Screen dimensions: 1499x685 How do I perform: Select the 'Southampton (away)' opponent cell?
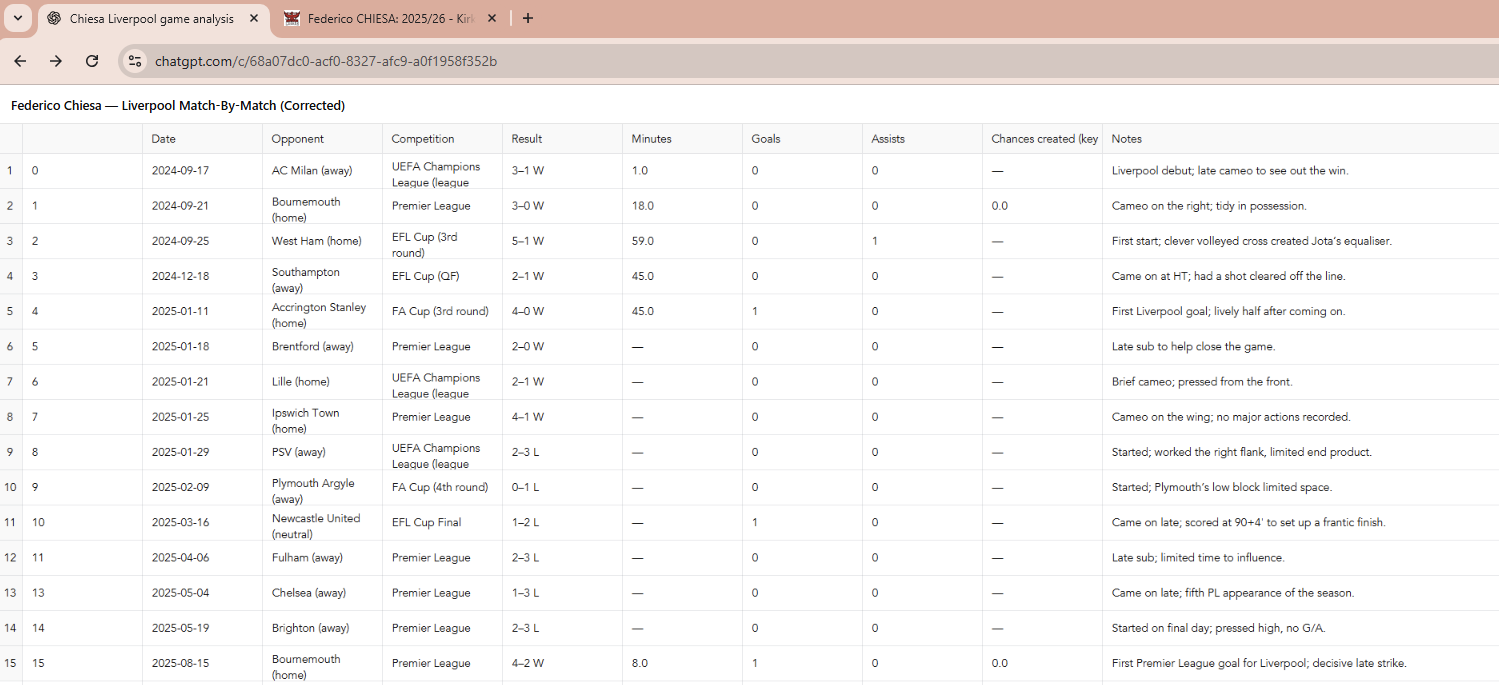(x=322, y=276)
